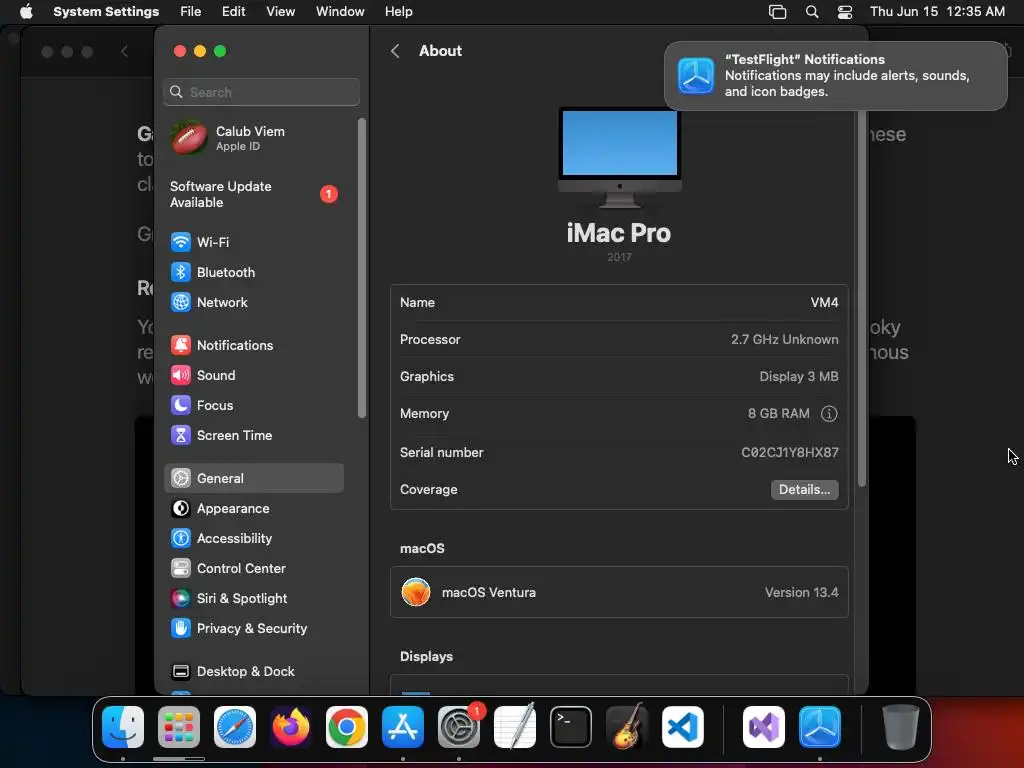Open System Settings app menu
The height and width of the screenshot is (768, 1024).
click(x=106, y=12)
